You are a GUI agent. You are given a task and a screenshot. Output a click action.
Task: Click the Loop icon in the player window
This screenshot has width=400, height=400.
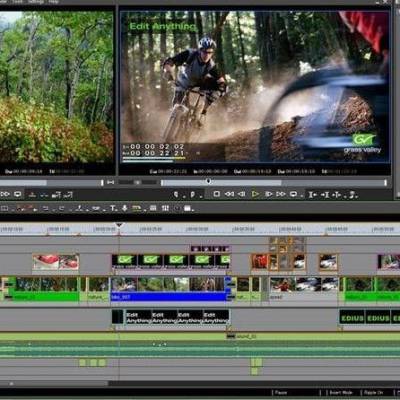(x=17, y=194)
